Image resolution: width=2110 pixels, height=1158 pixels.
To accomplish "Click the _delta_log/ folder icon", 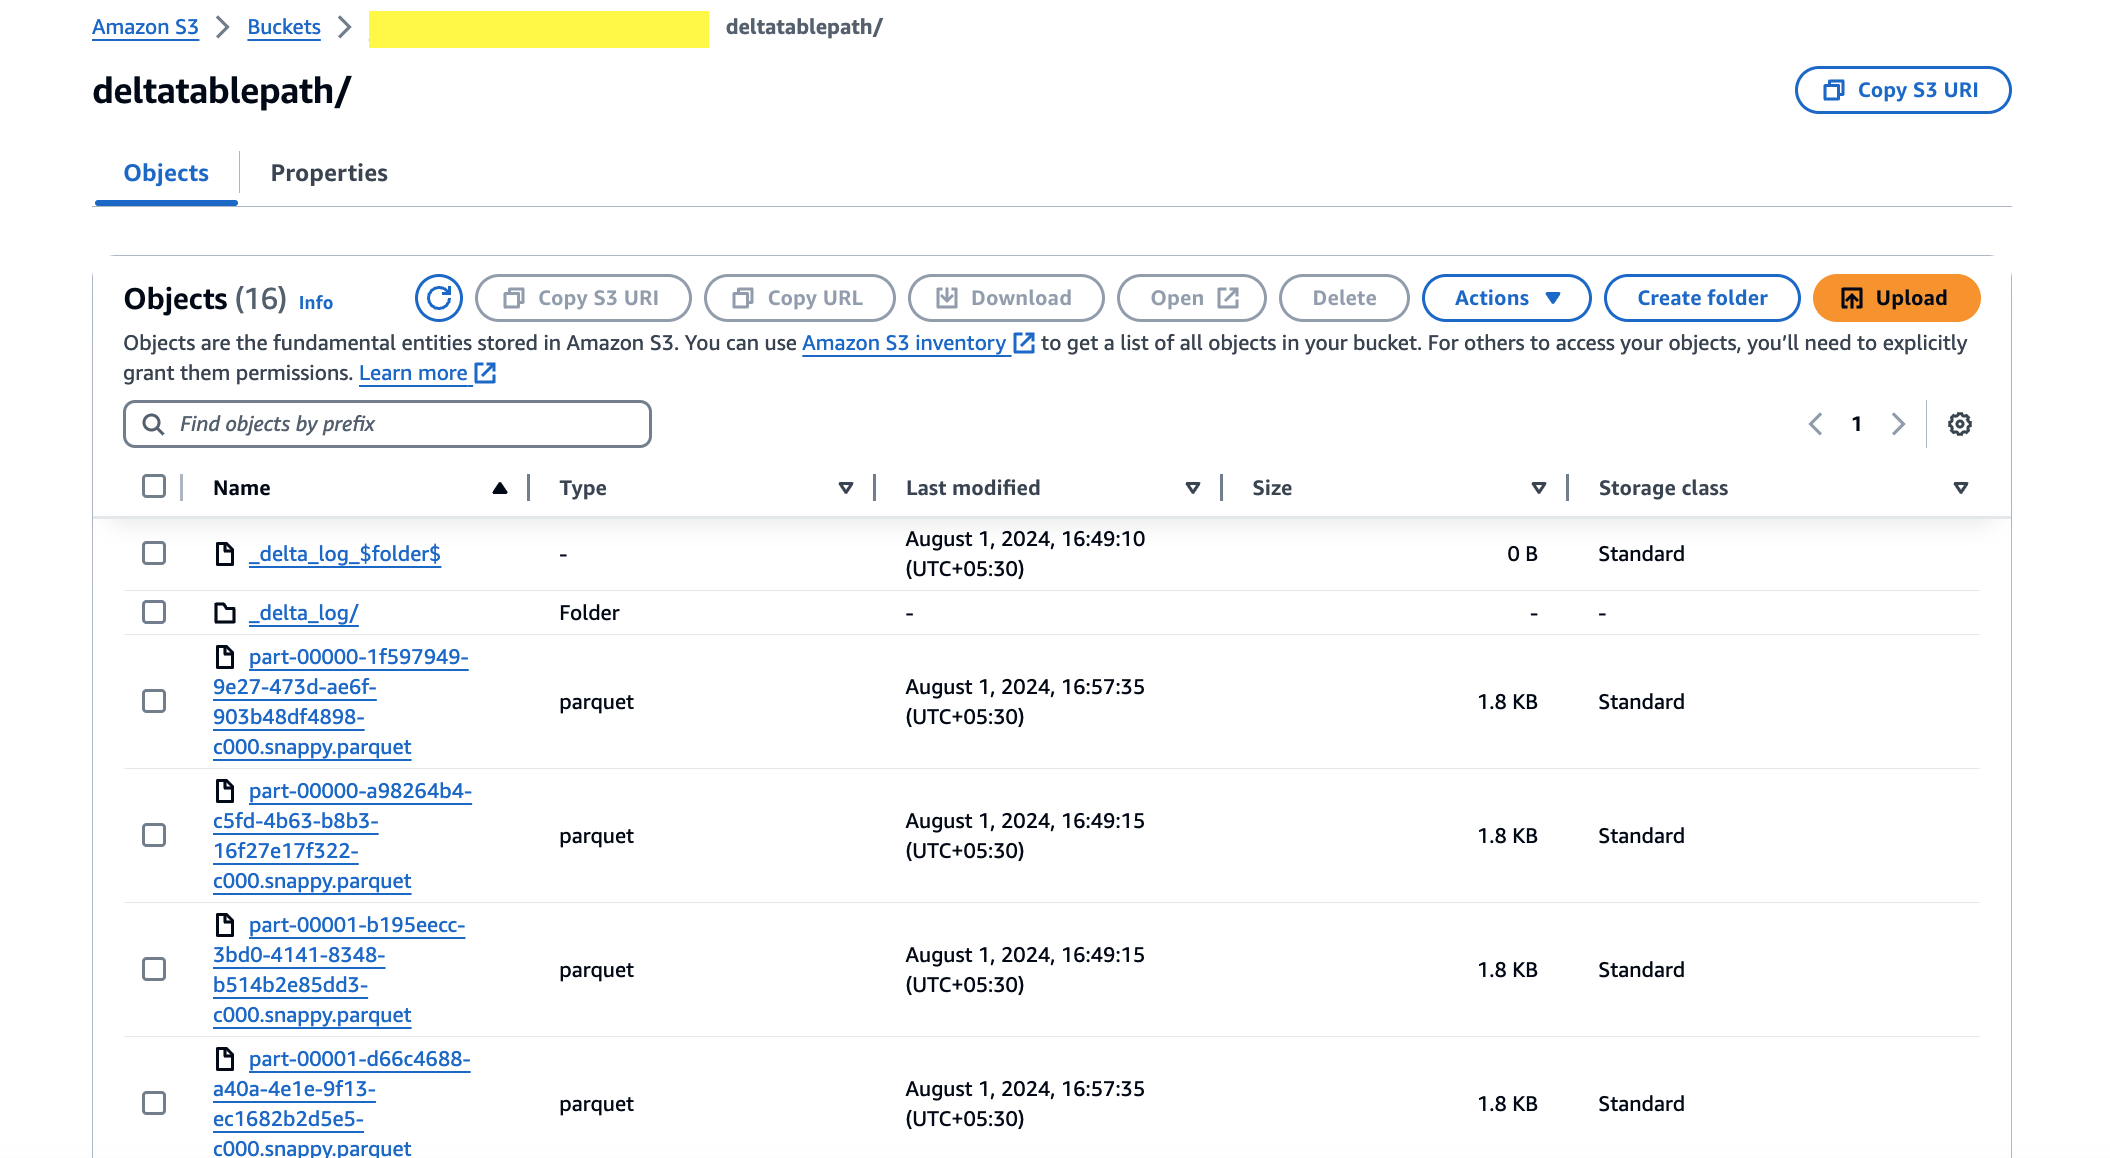I will point(225,613).
